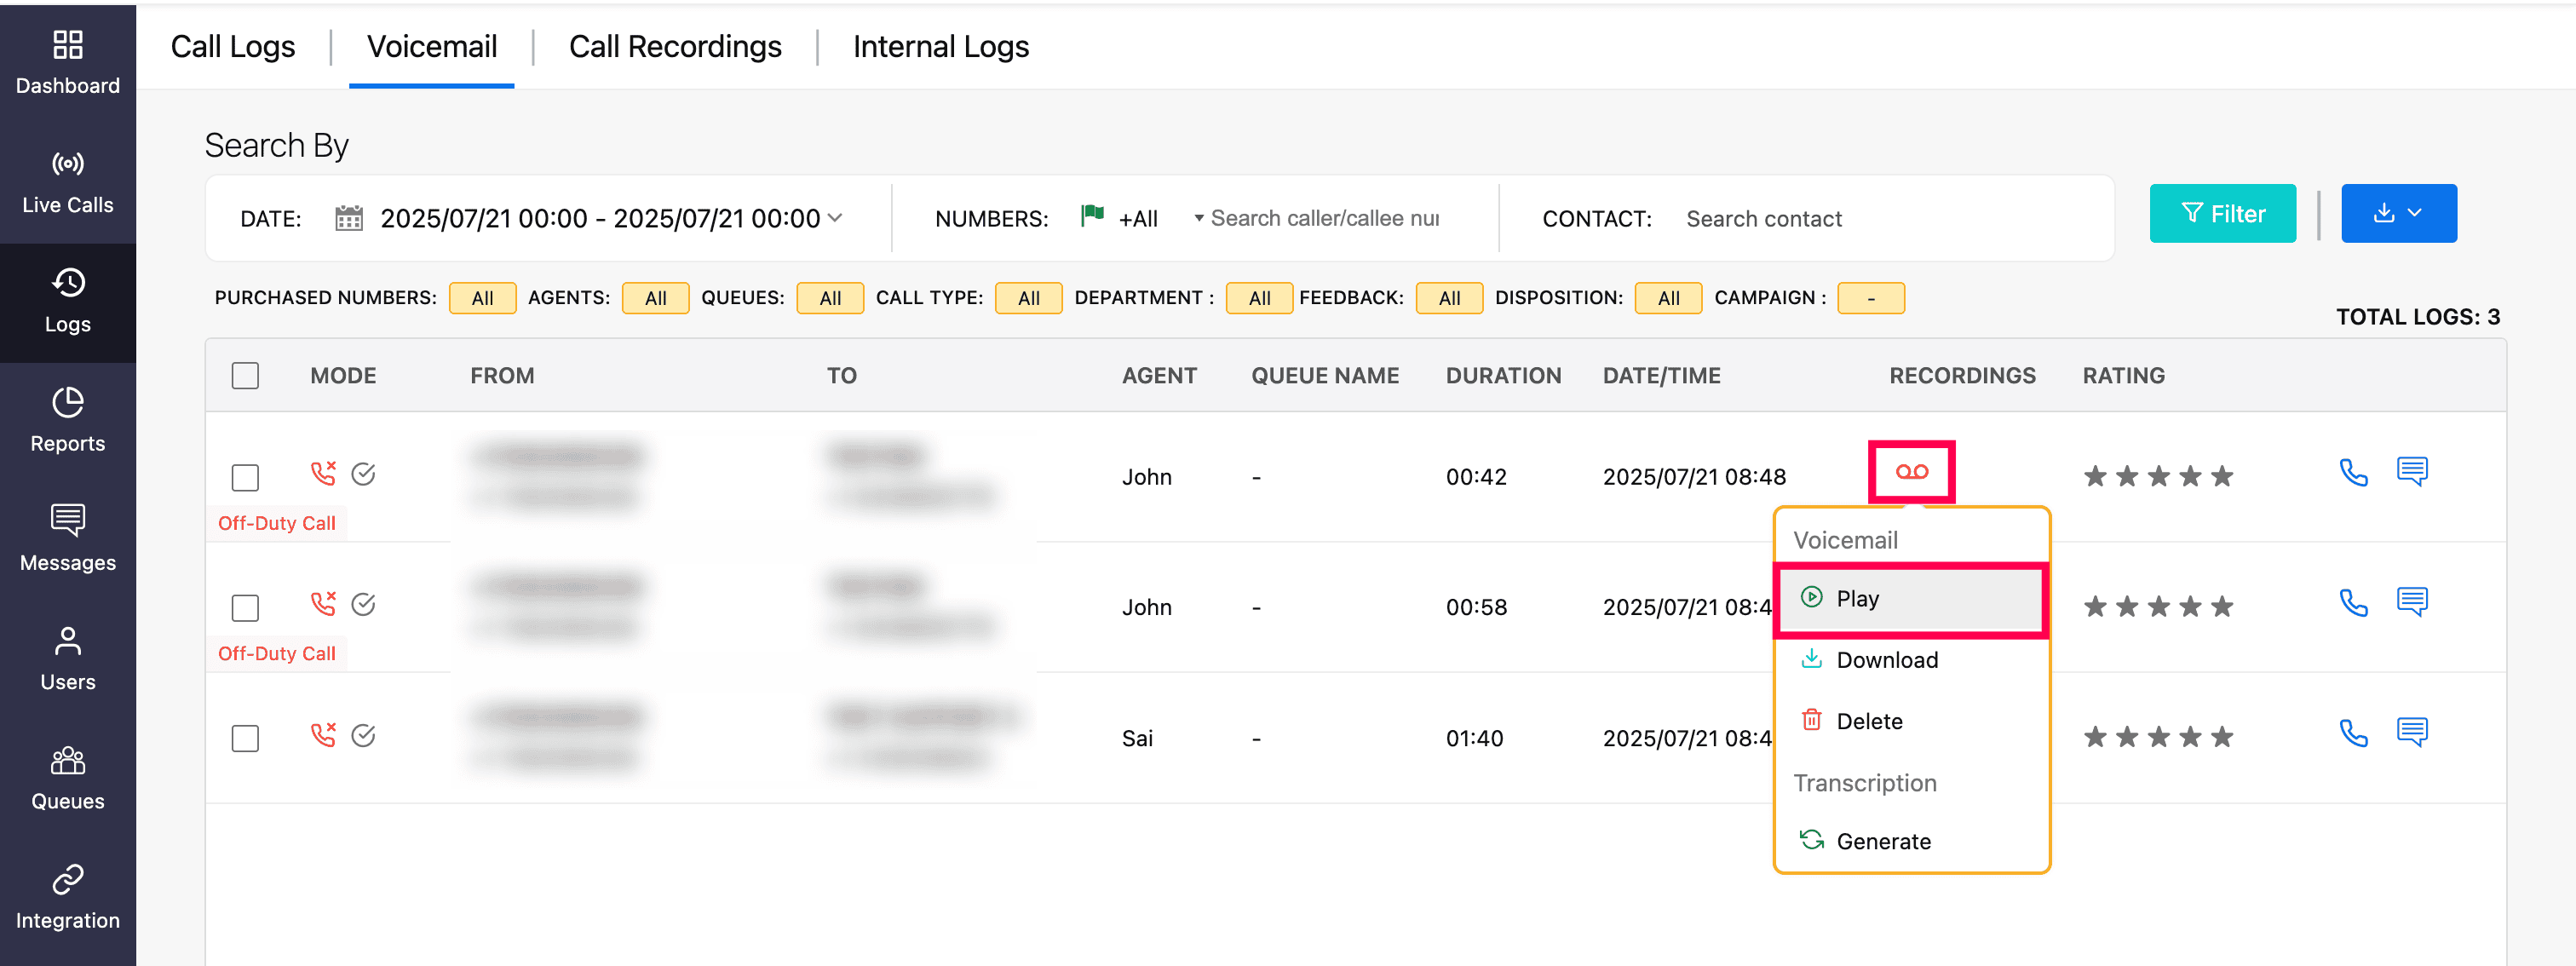Open the Dashboard sidebar icon
This screenshot has width=2576, height=966.
(67, 45)
